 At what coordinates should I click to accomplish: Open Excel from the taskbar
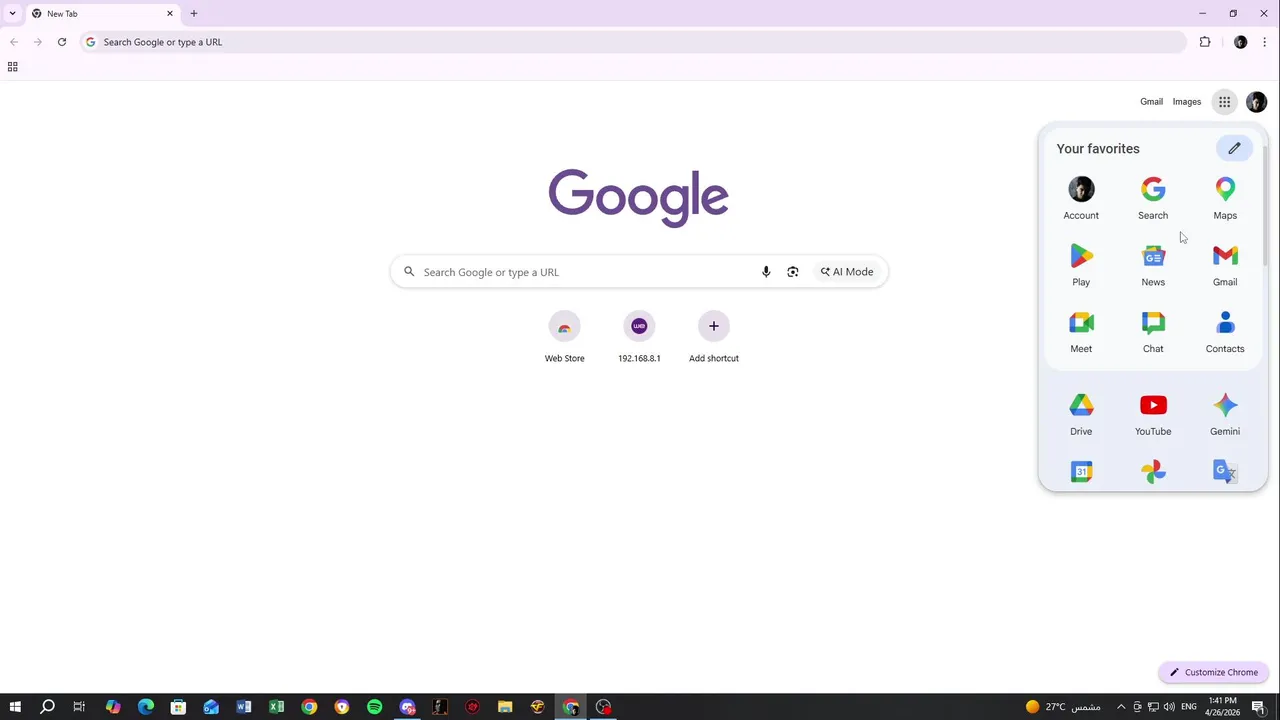(x=276, y=707)
